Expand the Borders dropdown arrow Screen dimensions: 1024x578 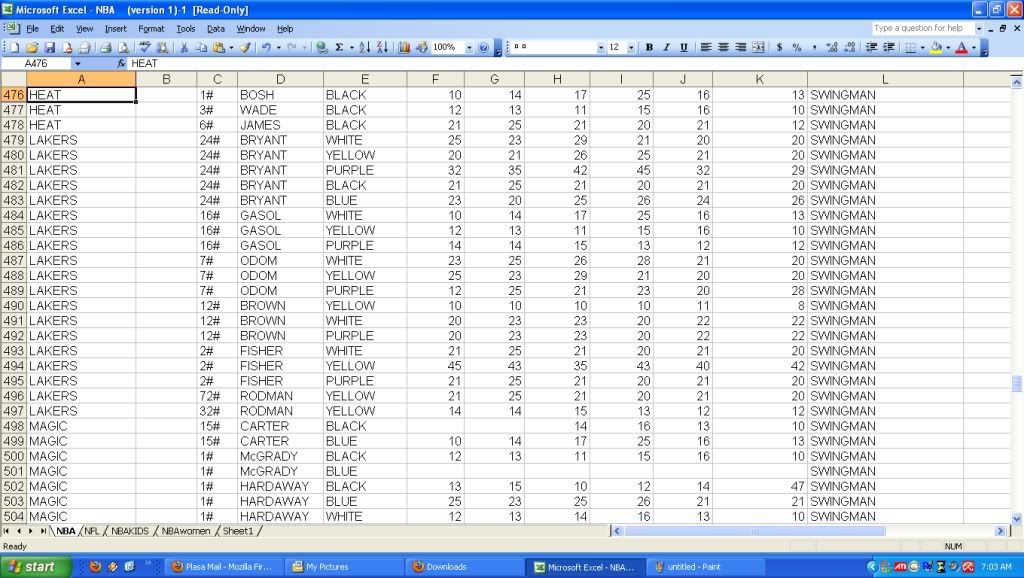tap(922, 47)
